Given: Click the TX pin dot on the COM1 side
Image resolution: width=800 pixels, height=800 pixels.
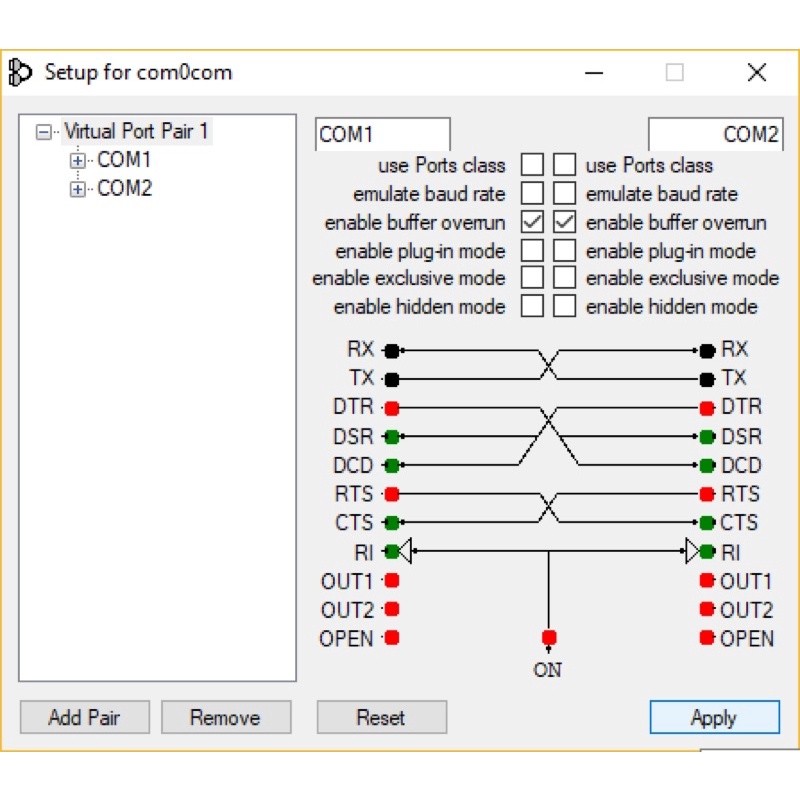Looking at the screenshot, I should coord(392,380).
